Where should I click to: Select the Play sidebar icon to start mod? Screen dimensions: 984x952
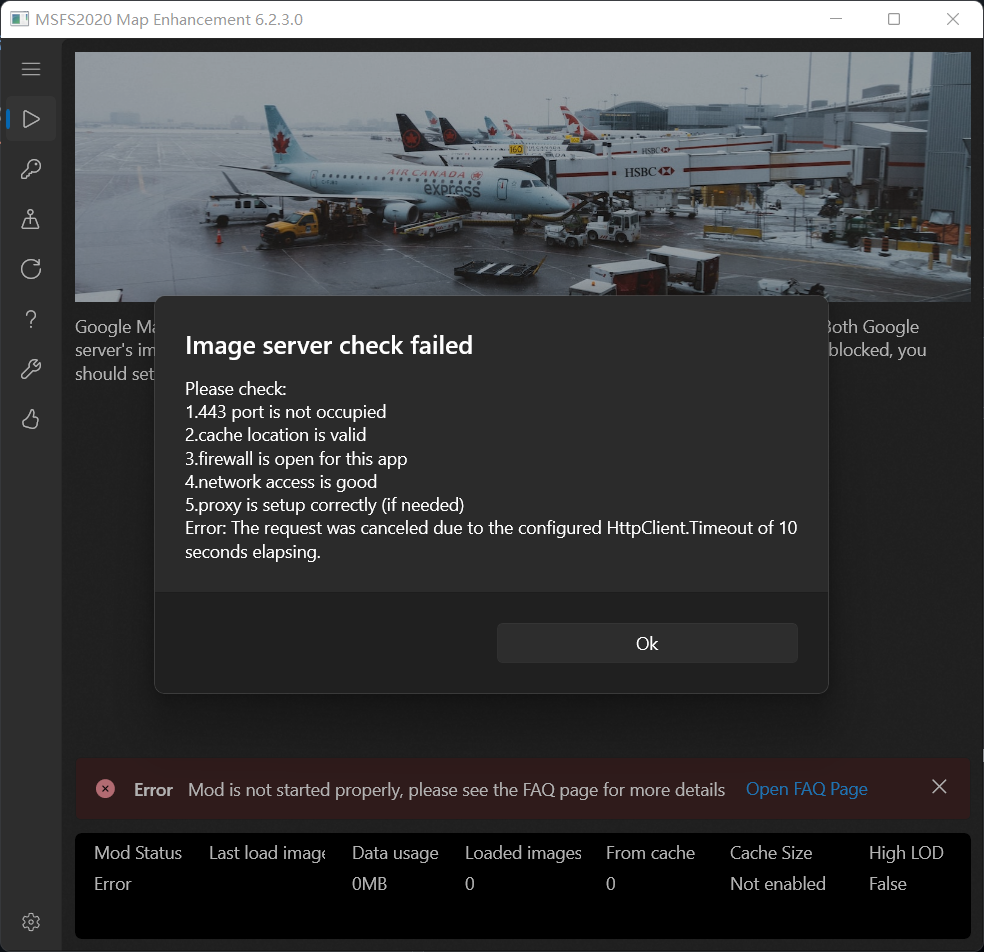[30, 118]
